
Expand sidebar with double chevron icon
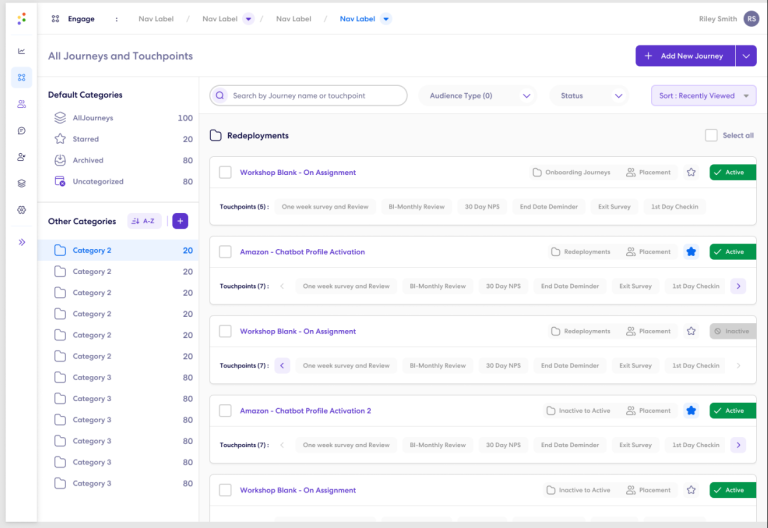coord(22,242)
